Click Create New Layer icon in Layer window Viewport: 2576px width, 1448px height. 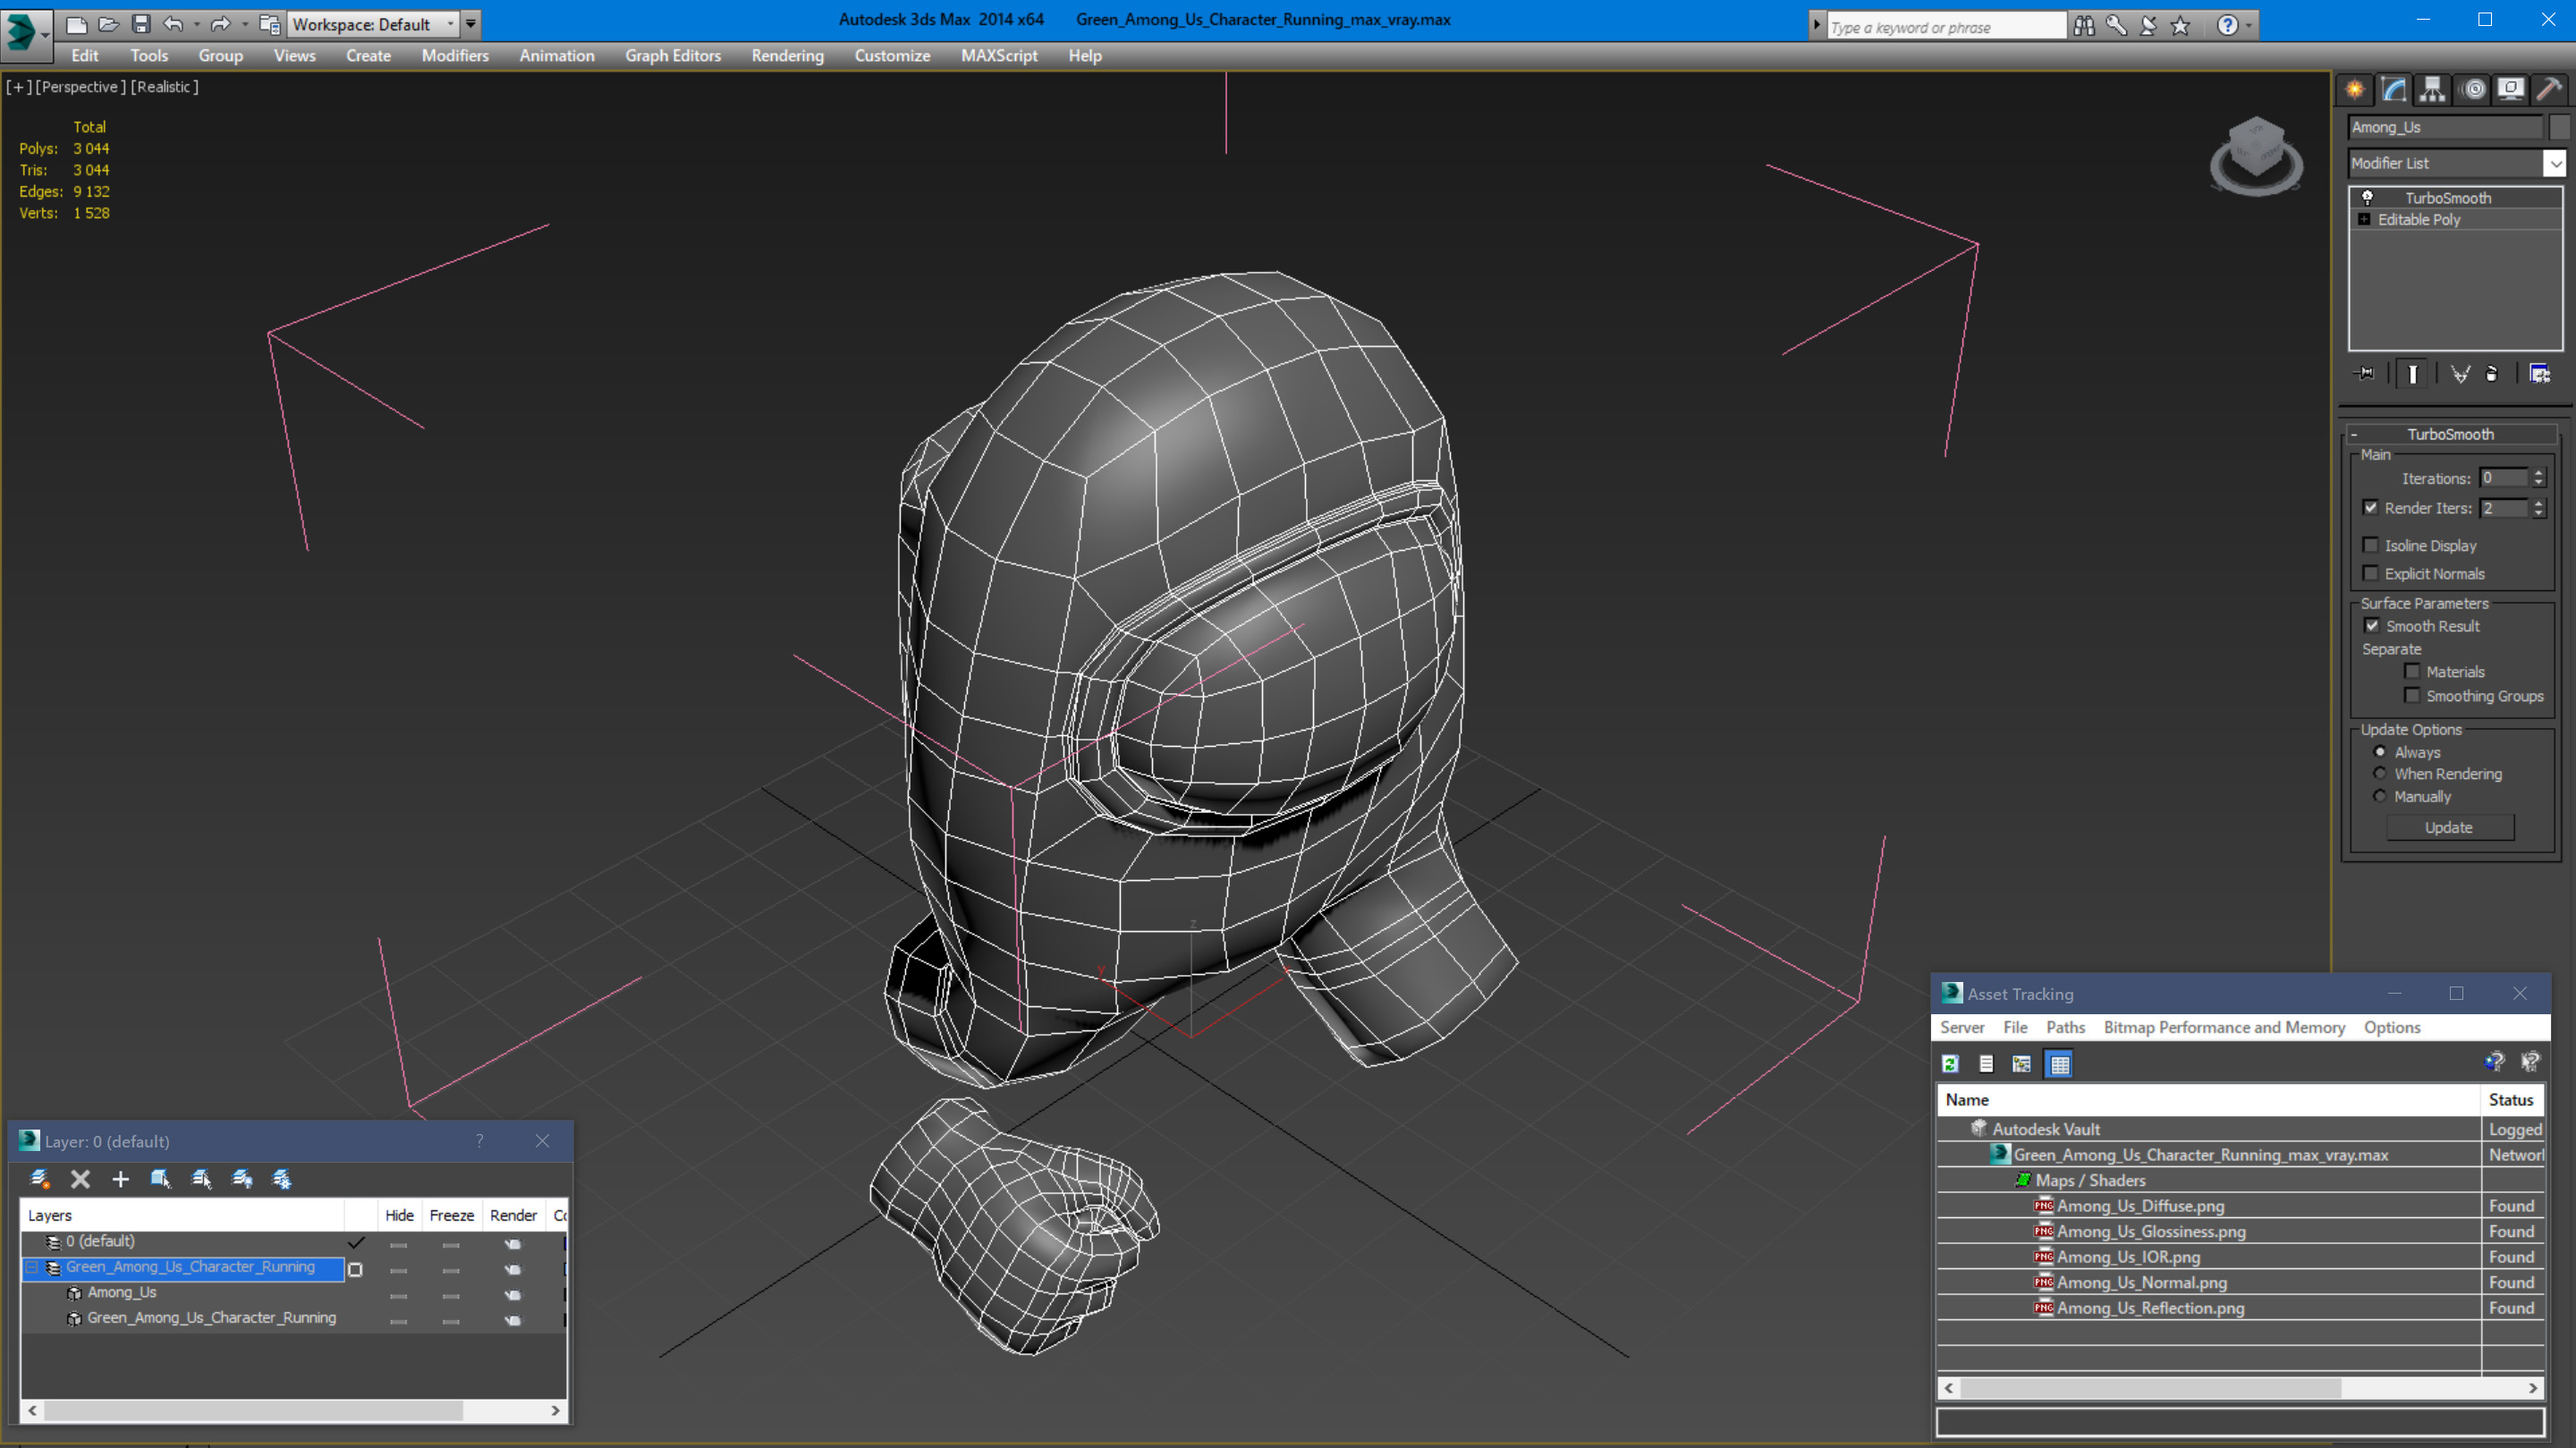click(x=40, y=1179)
